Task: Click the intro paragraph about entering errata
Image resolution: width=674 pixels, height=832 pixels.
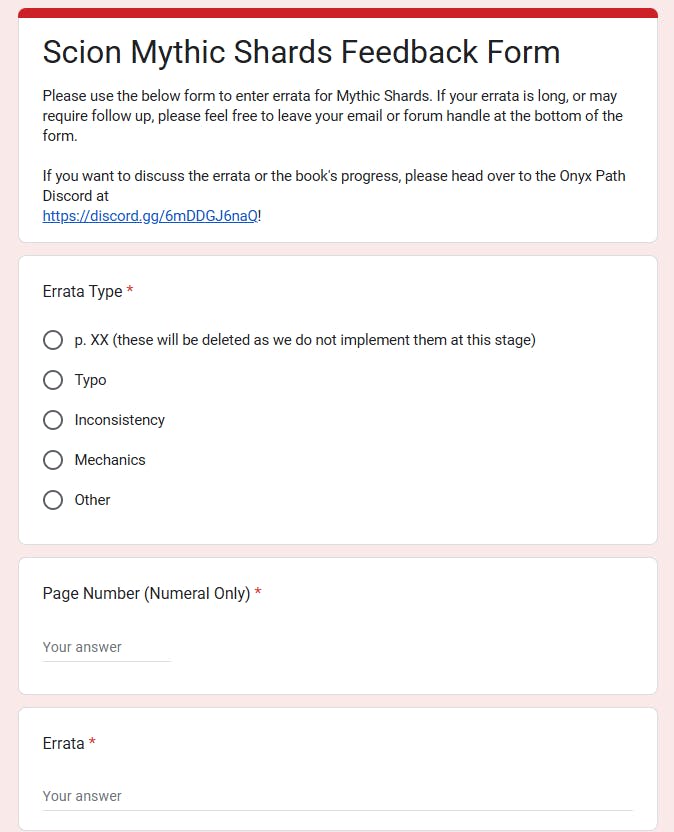Action: [x=332, y=115]
